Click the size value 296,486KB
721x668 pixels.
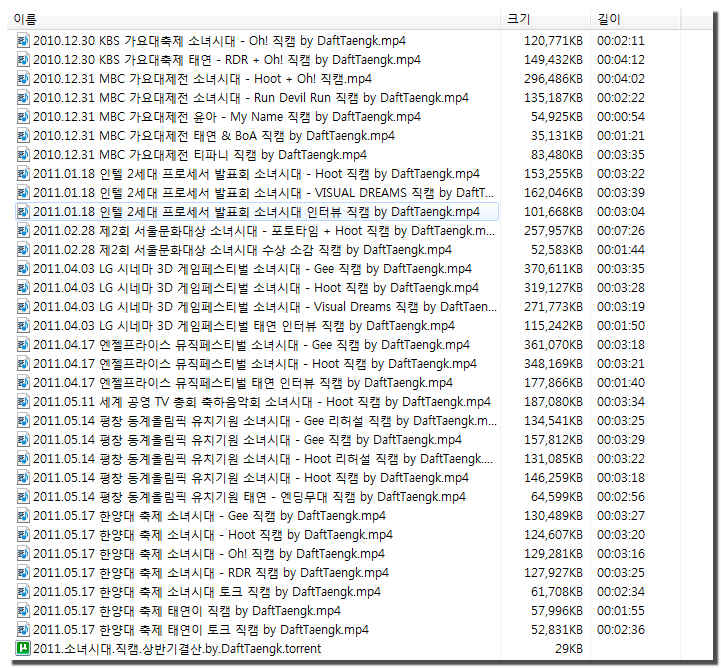[x=553, y=79]
